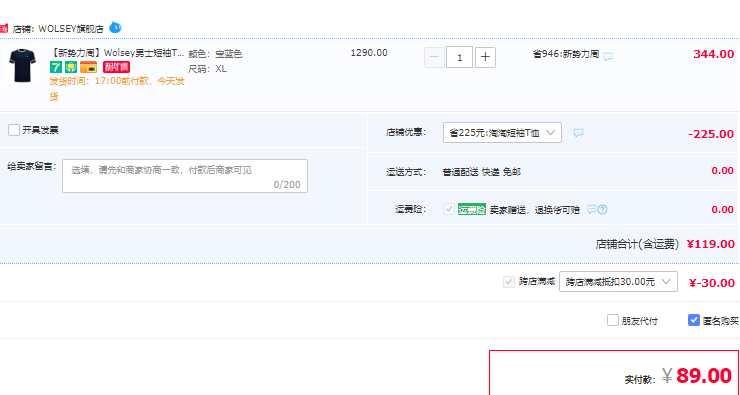740x395 pixels.
Task: Open the 跨店满减抵扣30.00元 dropdown
Action: coord(618,282)
